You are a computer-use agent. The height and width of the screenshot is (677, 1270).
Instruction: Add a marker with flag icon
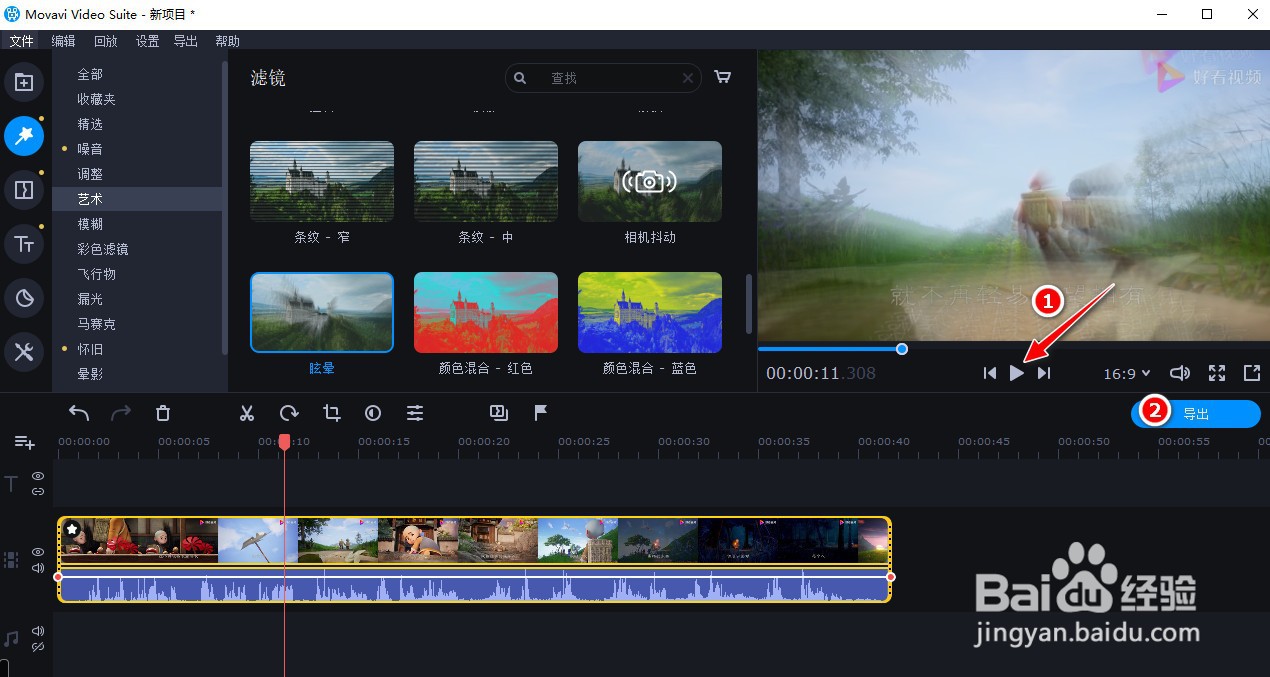pos(541,412)
